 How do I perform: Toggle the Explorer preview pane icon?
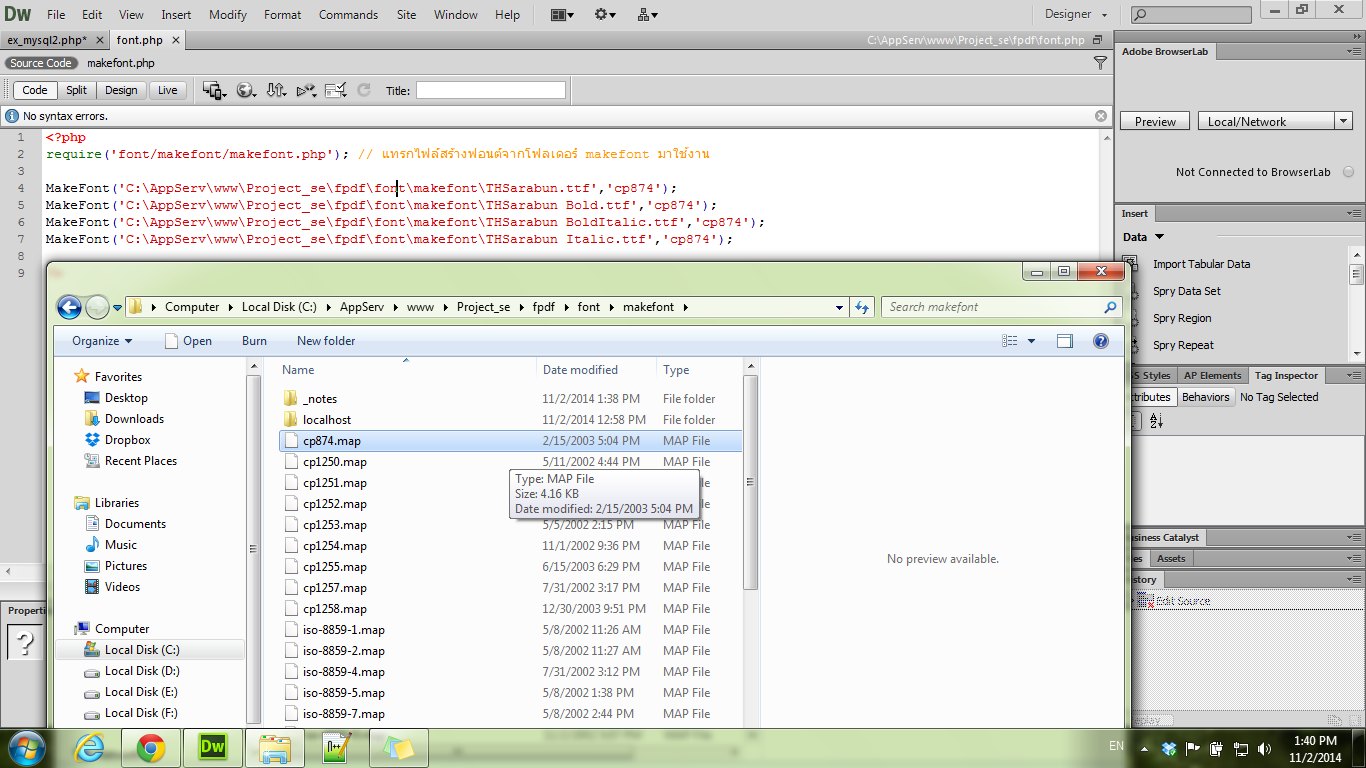[1065, 341]
